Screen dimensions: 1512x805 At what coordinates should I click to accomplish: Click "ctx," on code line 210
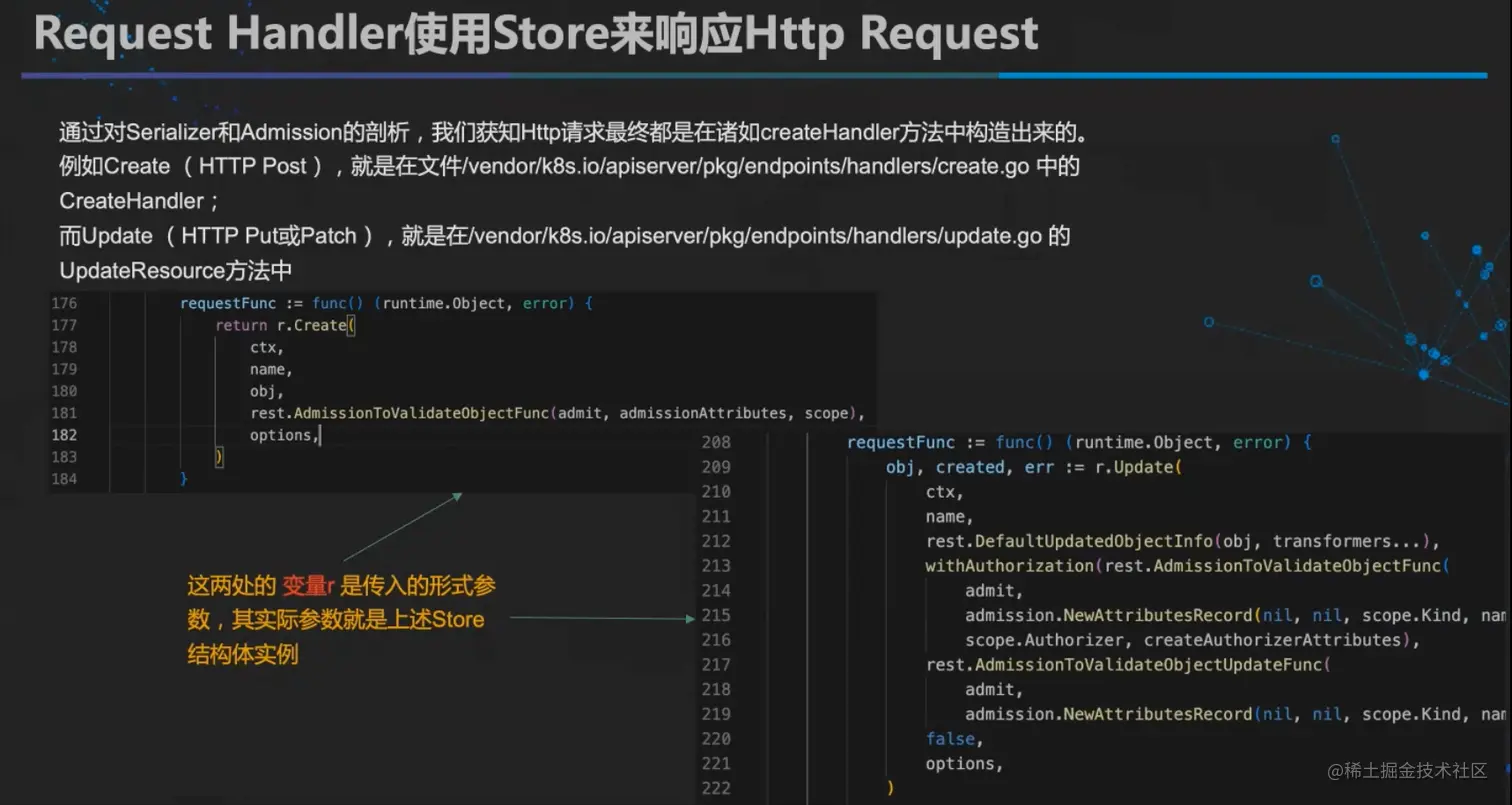pos(945,492)
